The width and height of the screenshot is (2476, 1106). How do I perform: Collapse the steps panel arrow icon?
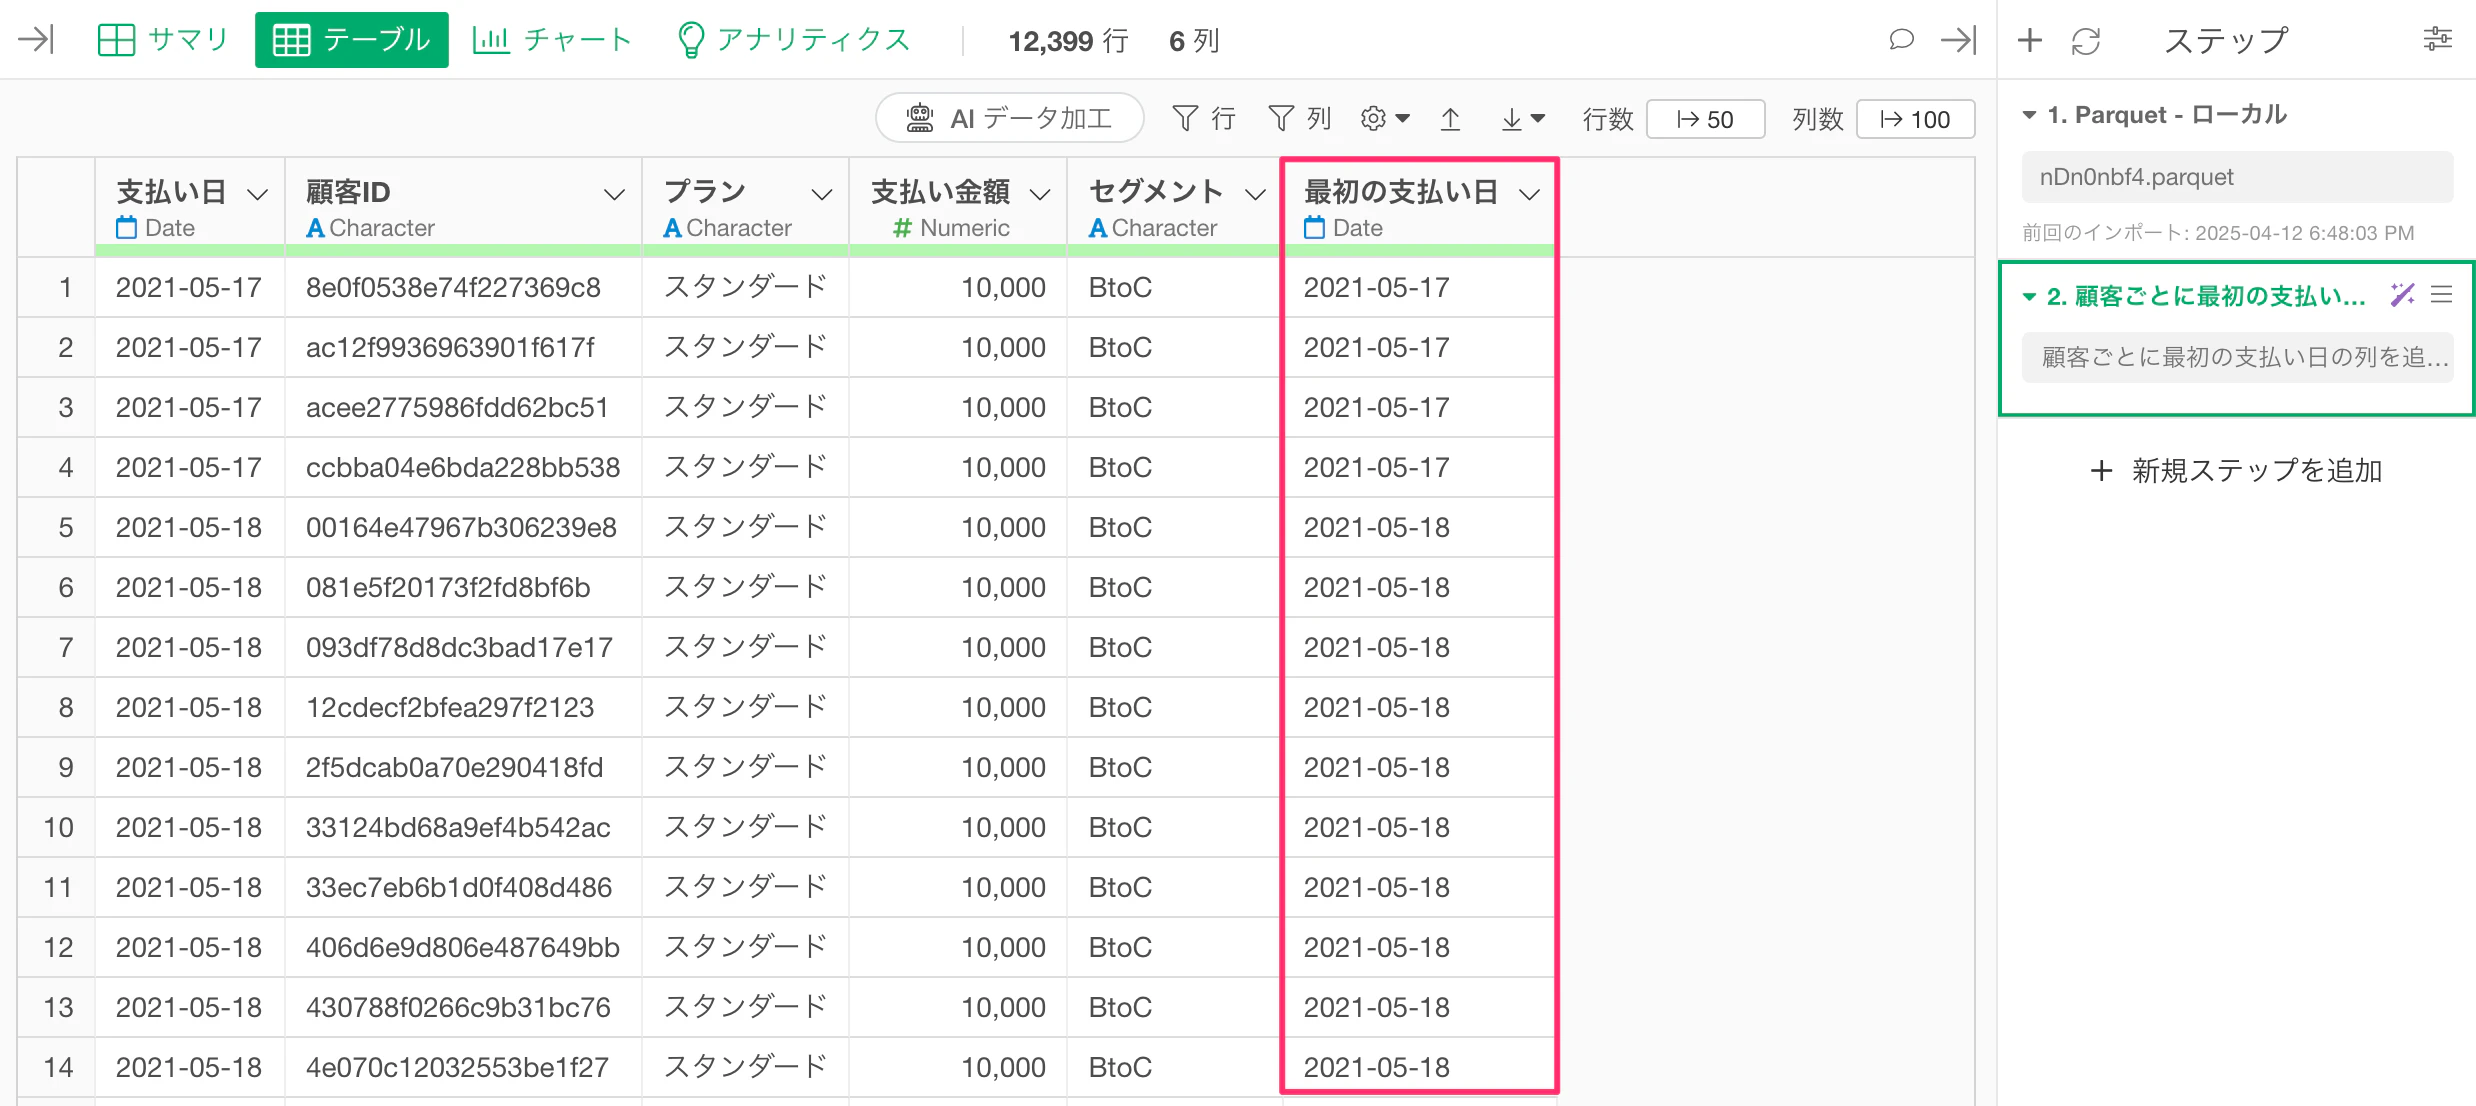tap(1958, 40)
